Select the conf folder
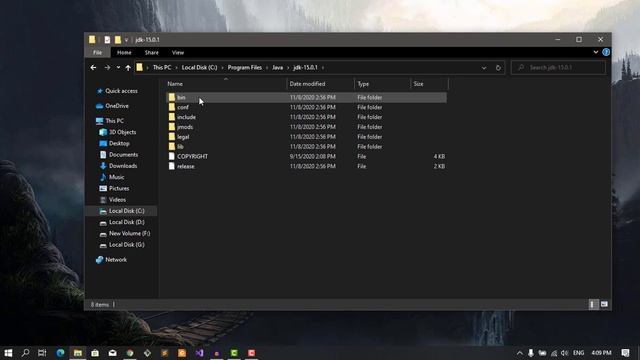The image size is (640, 360). (182, 107)
